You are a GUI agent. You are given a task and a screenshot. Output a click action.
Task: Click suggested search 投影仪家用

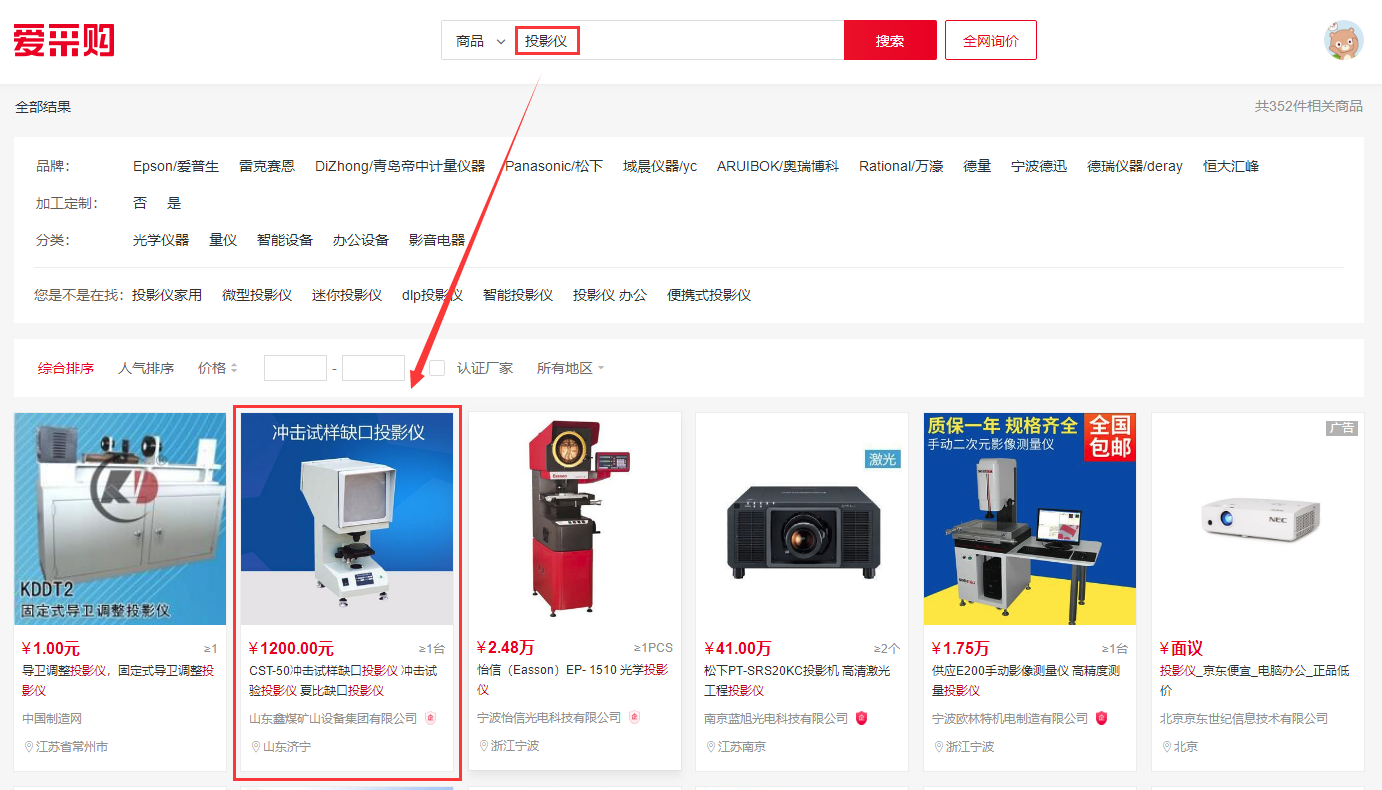pyautogui.click(x=167, y=295)
